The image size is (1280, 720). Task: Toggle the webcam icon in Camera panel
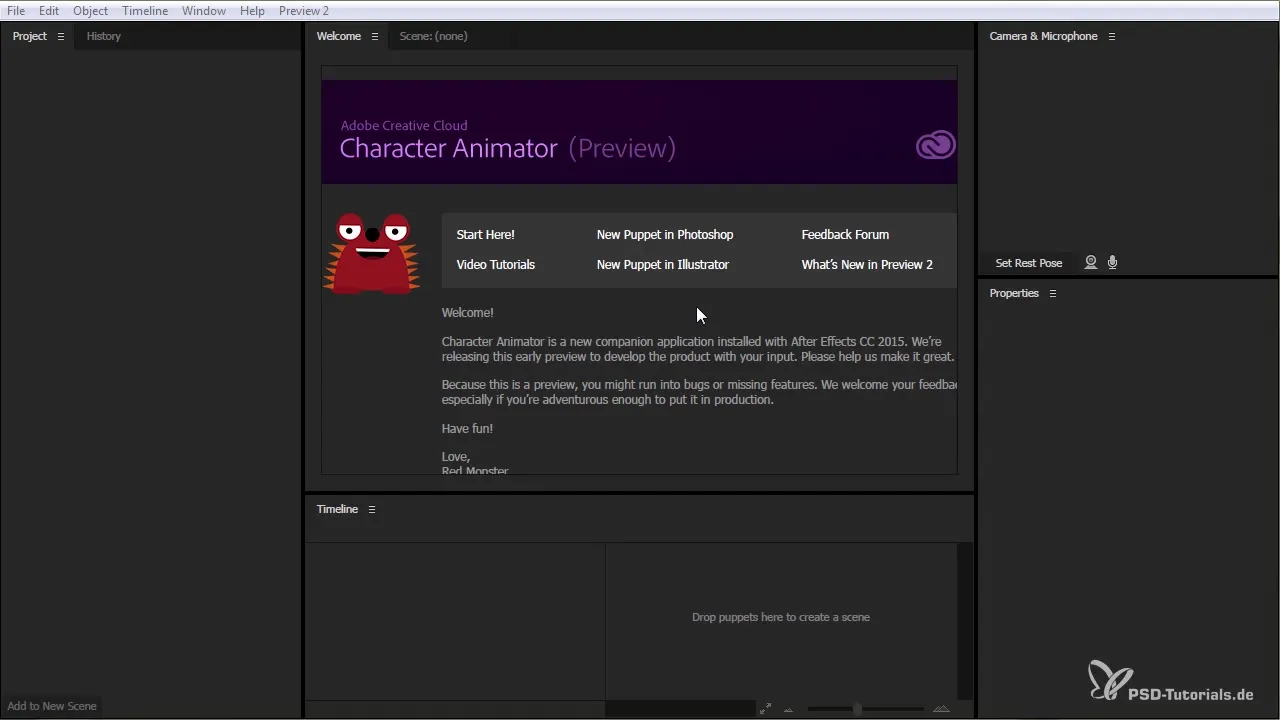tap(1091, 263)
